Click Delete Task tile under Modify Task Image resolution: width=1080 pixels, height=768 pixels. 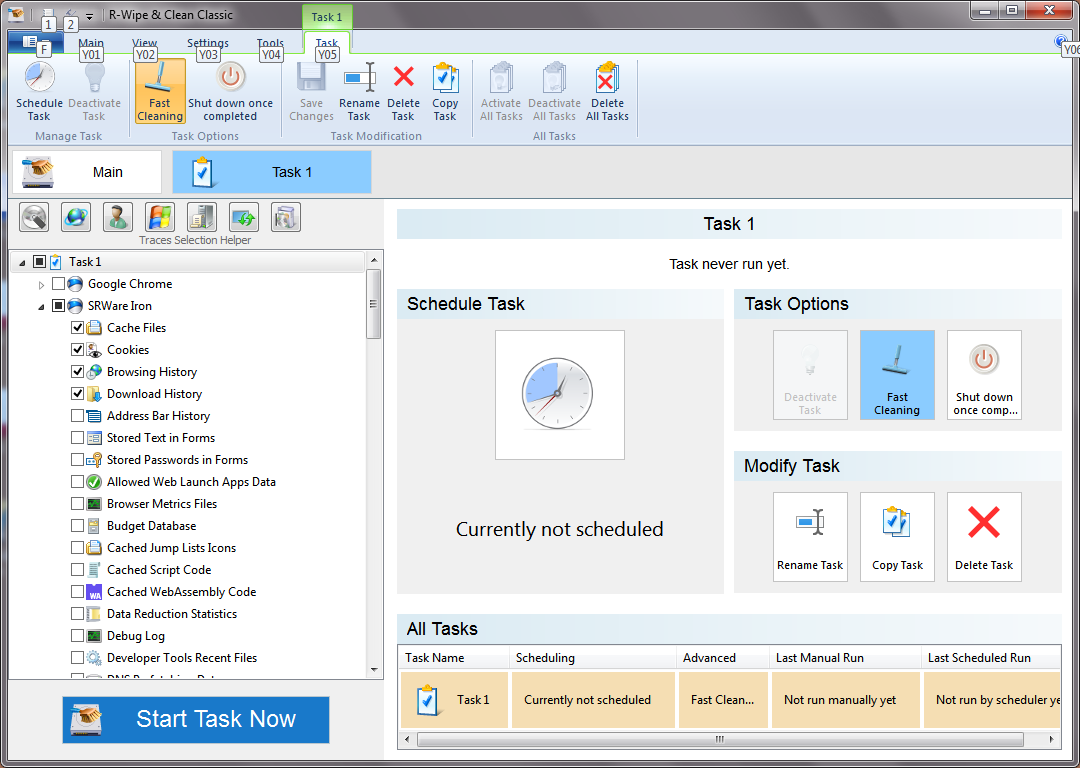[984, 537]
